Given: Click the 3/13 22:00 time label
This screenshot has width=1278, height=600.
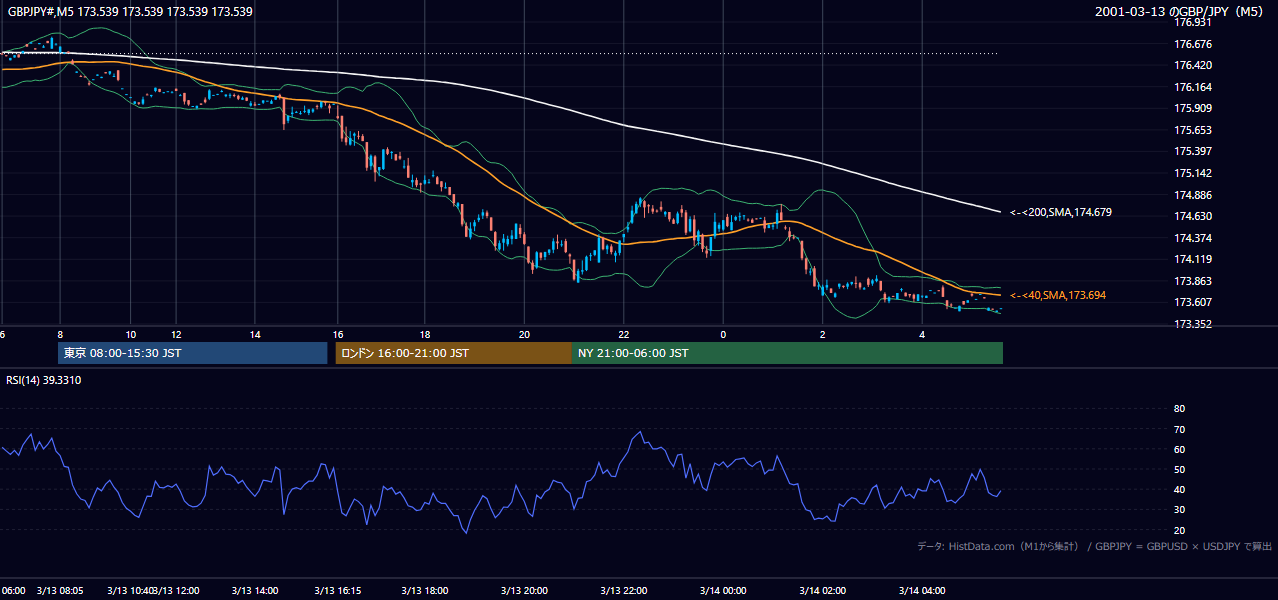Looking at the screenshot, I should click(x=623, y=591).
